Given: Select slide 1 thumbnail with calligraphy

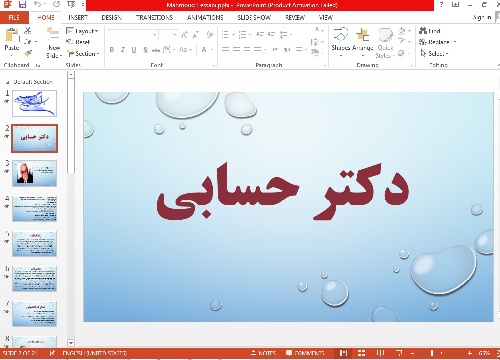Looking at the screenshot, I should [x=34, y=103].
